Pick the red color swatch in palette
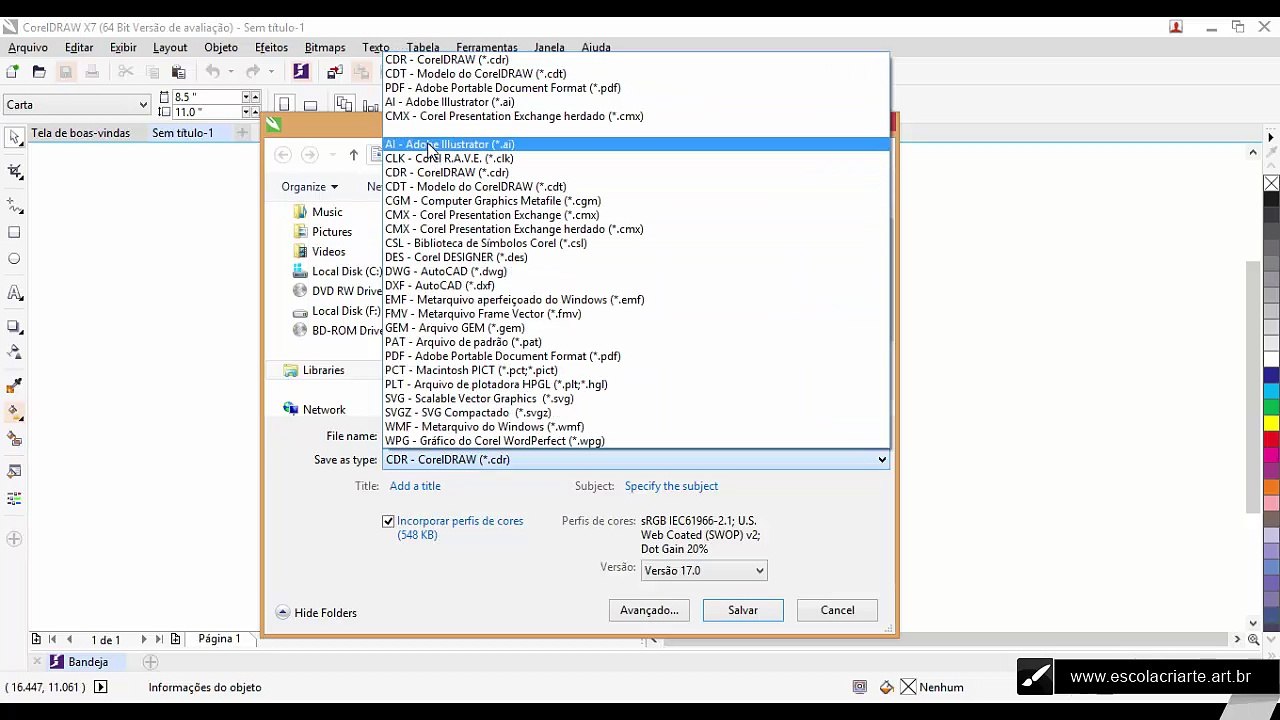Image resolution: width=1280 pixels, height=720 pixels. (1271, 439)
